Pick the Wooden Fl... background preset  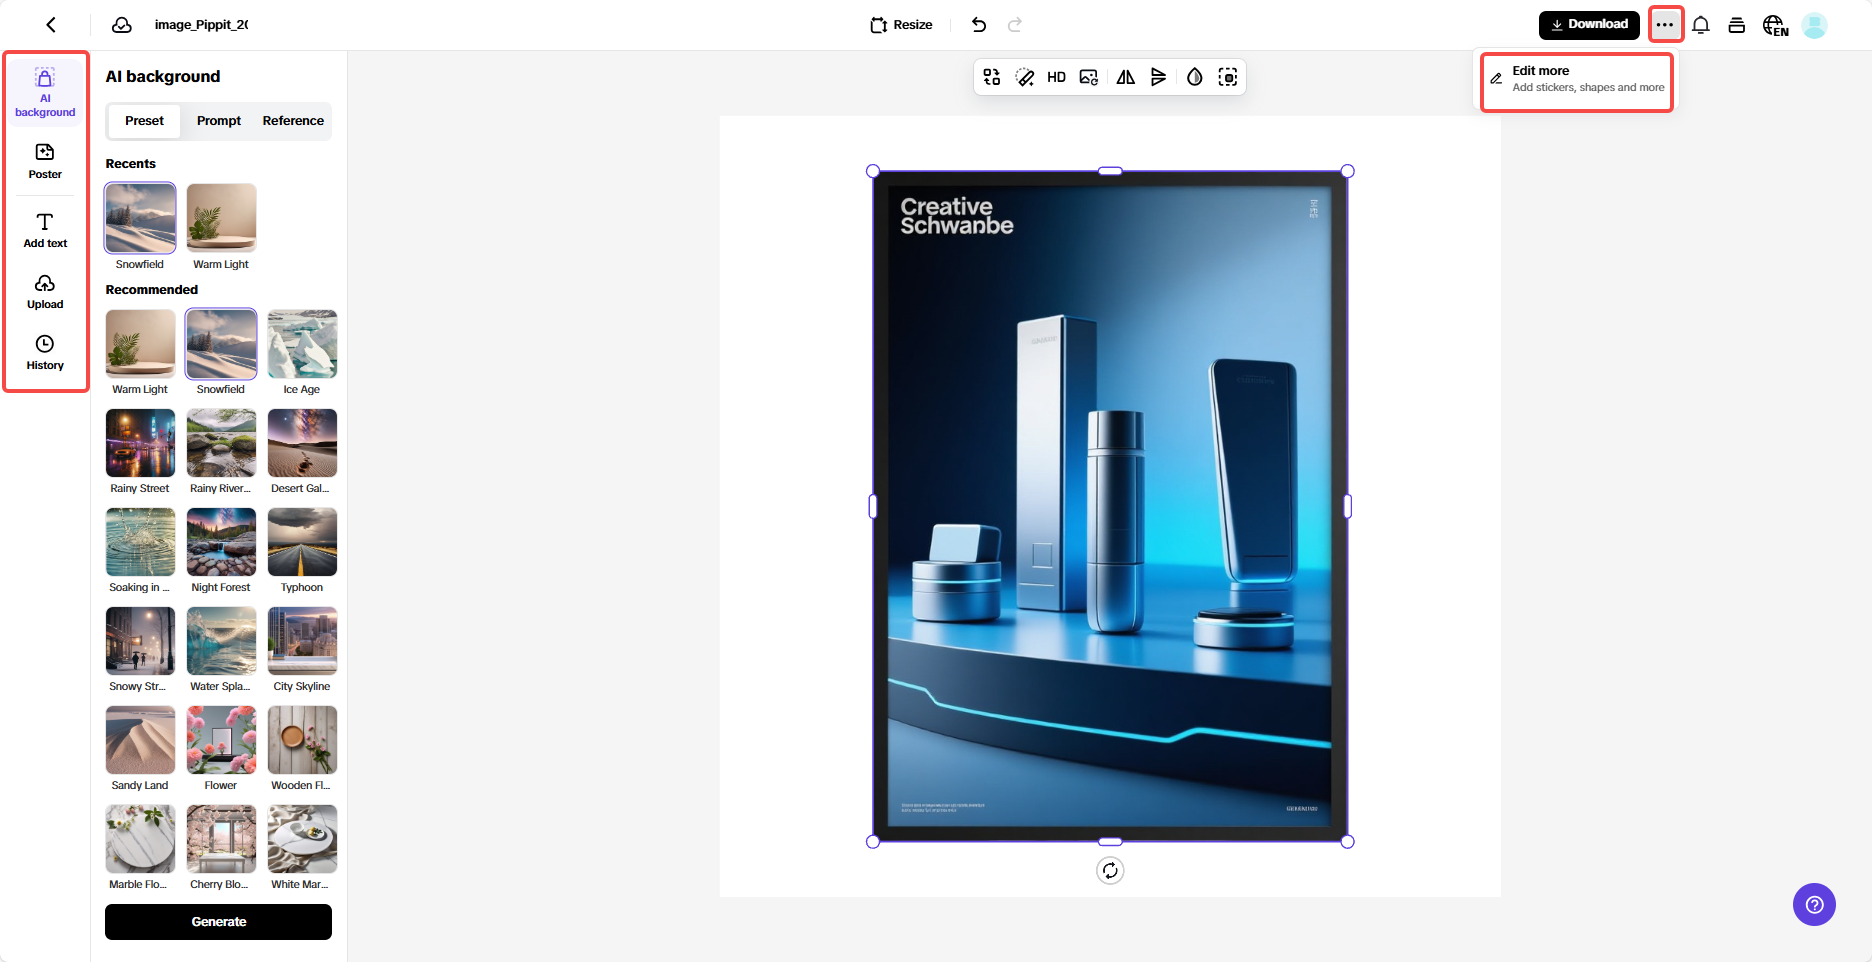[302, 739]
